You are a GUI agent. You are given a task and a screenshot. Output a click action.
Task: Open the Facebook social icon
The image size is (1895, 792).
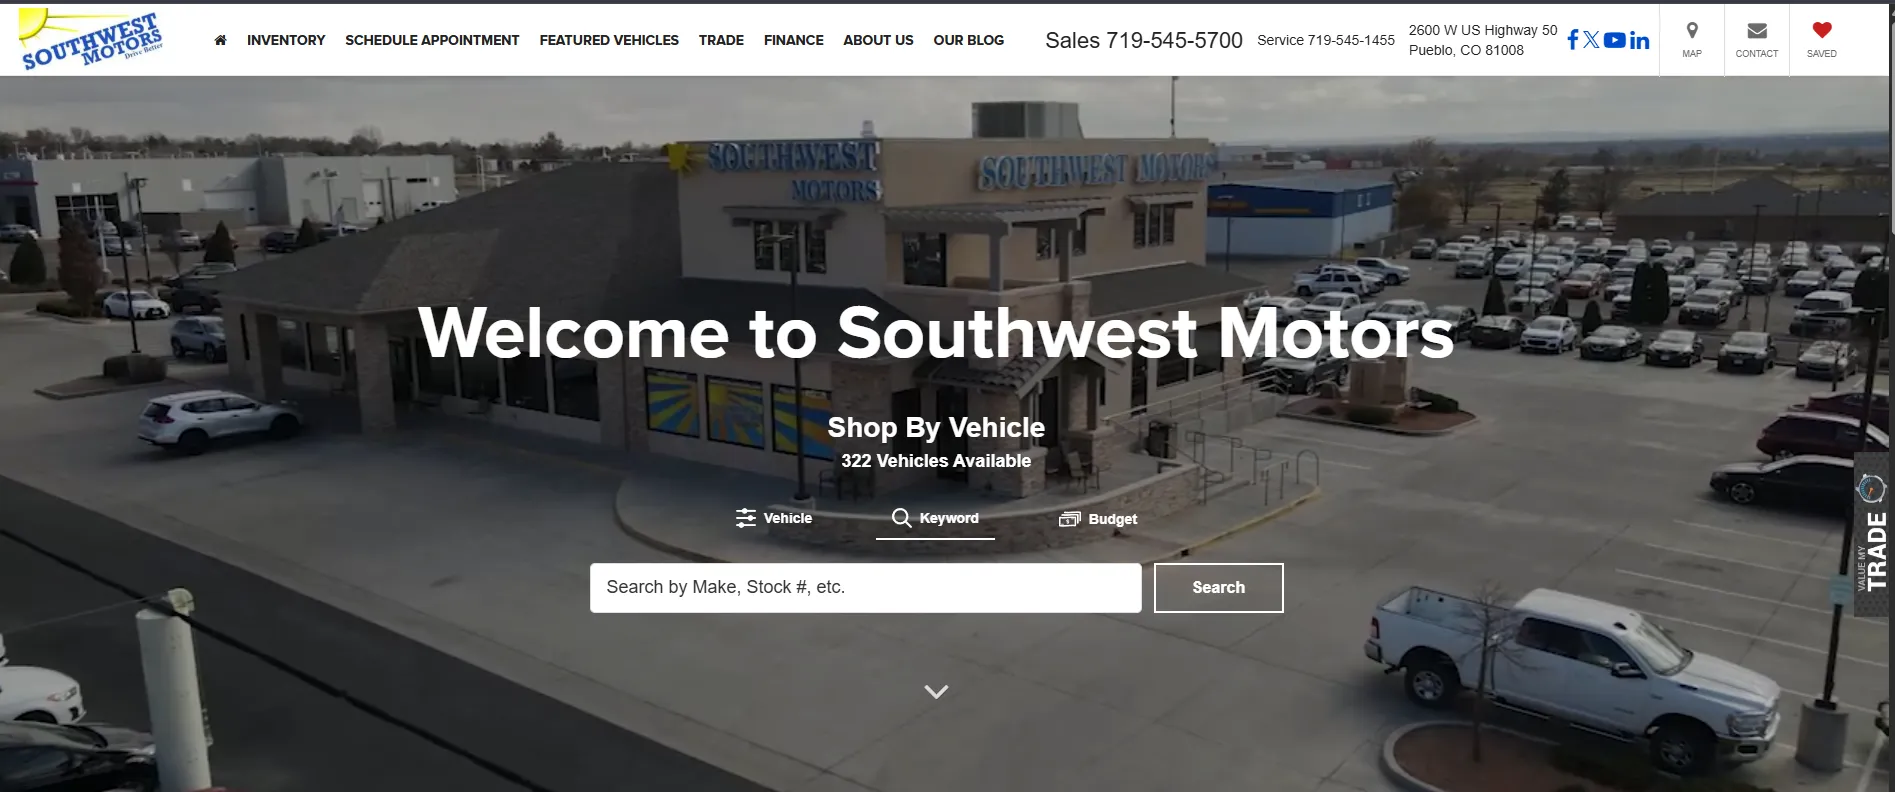tap(1572, 40)
